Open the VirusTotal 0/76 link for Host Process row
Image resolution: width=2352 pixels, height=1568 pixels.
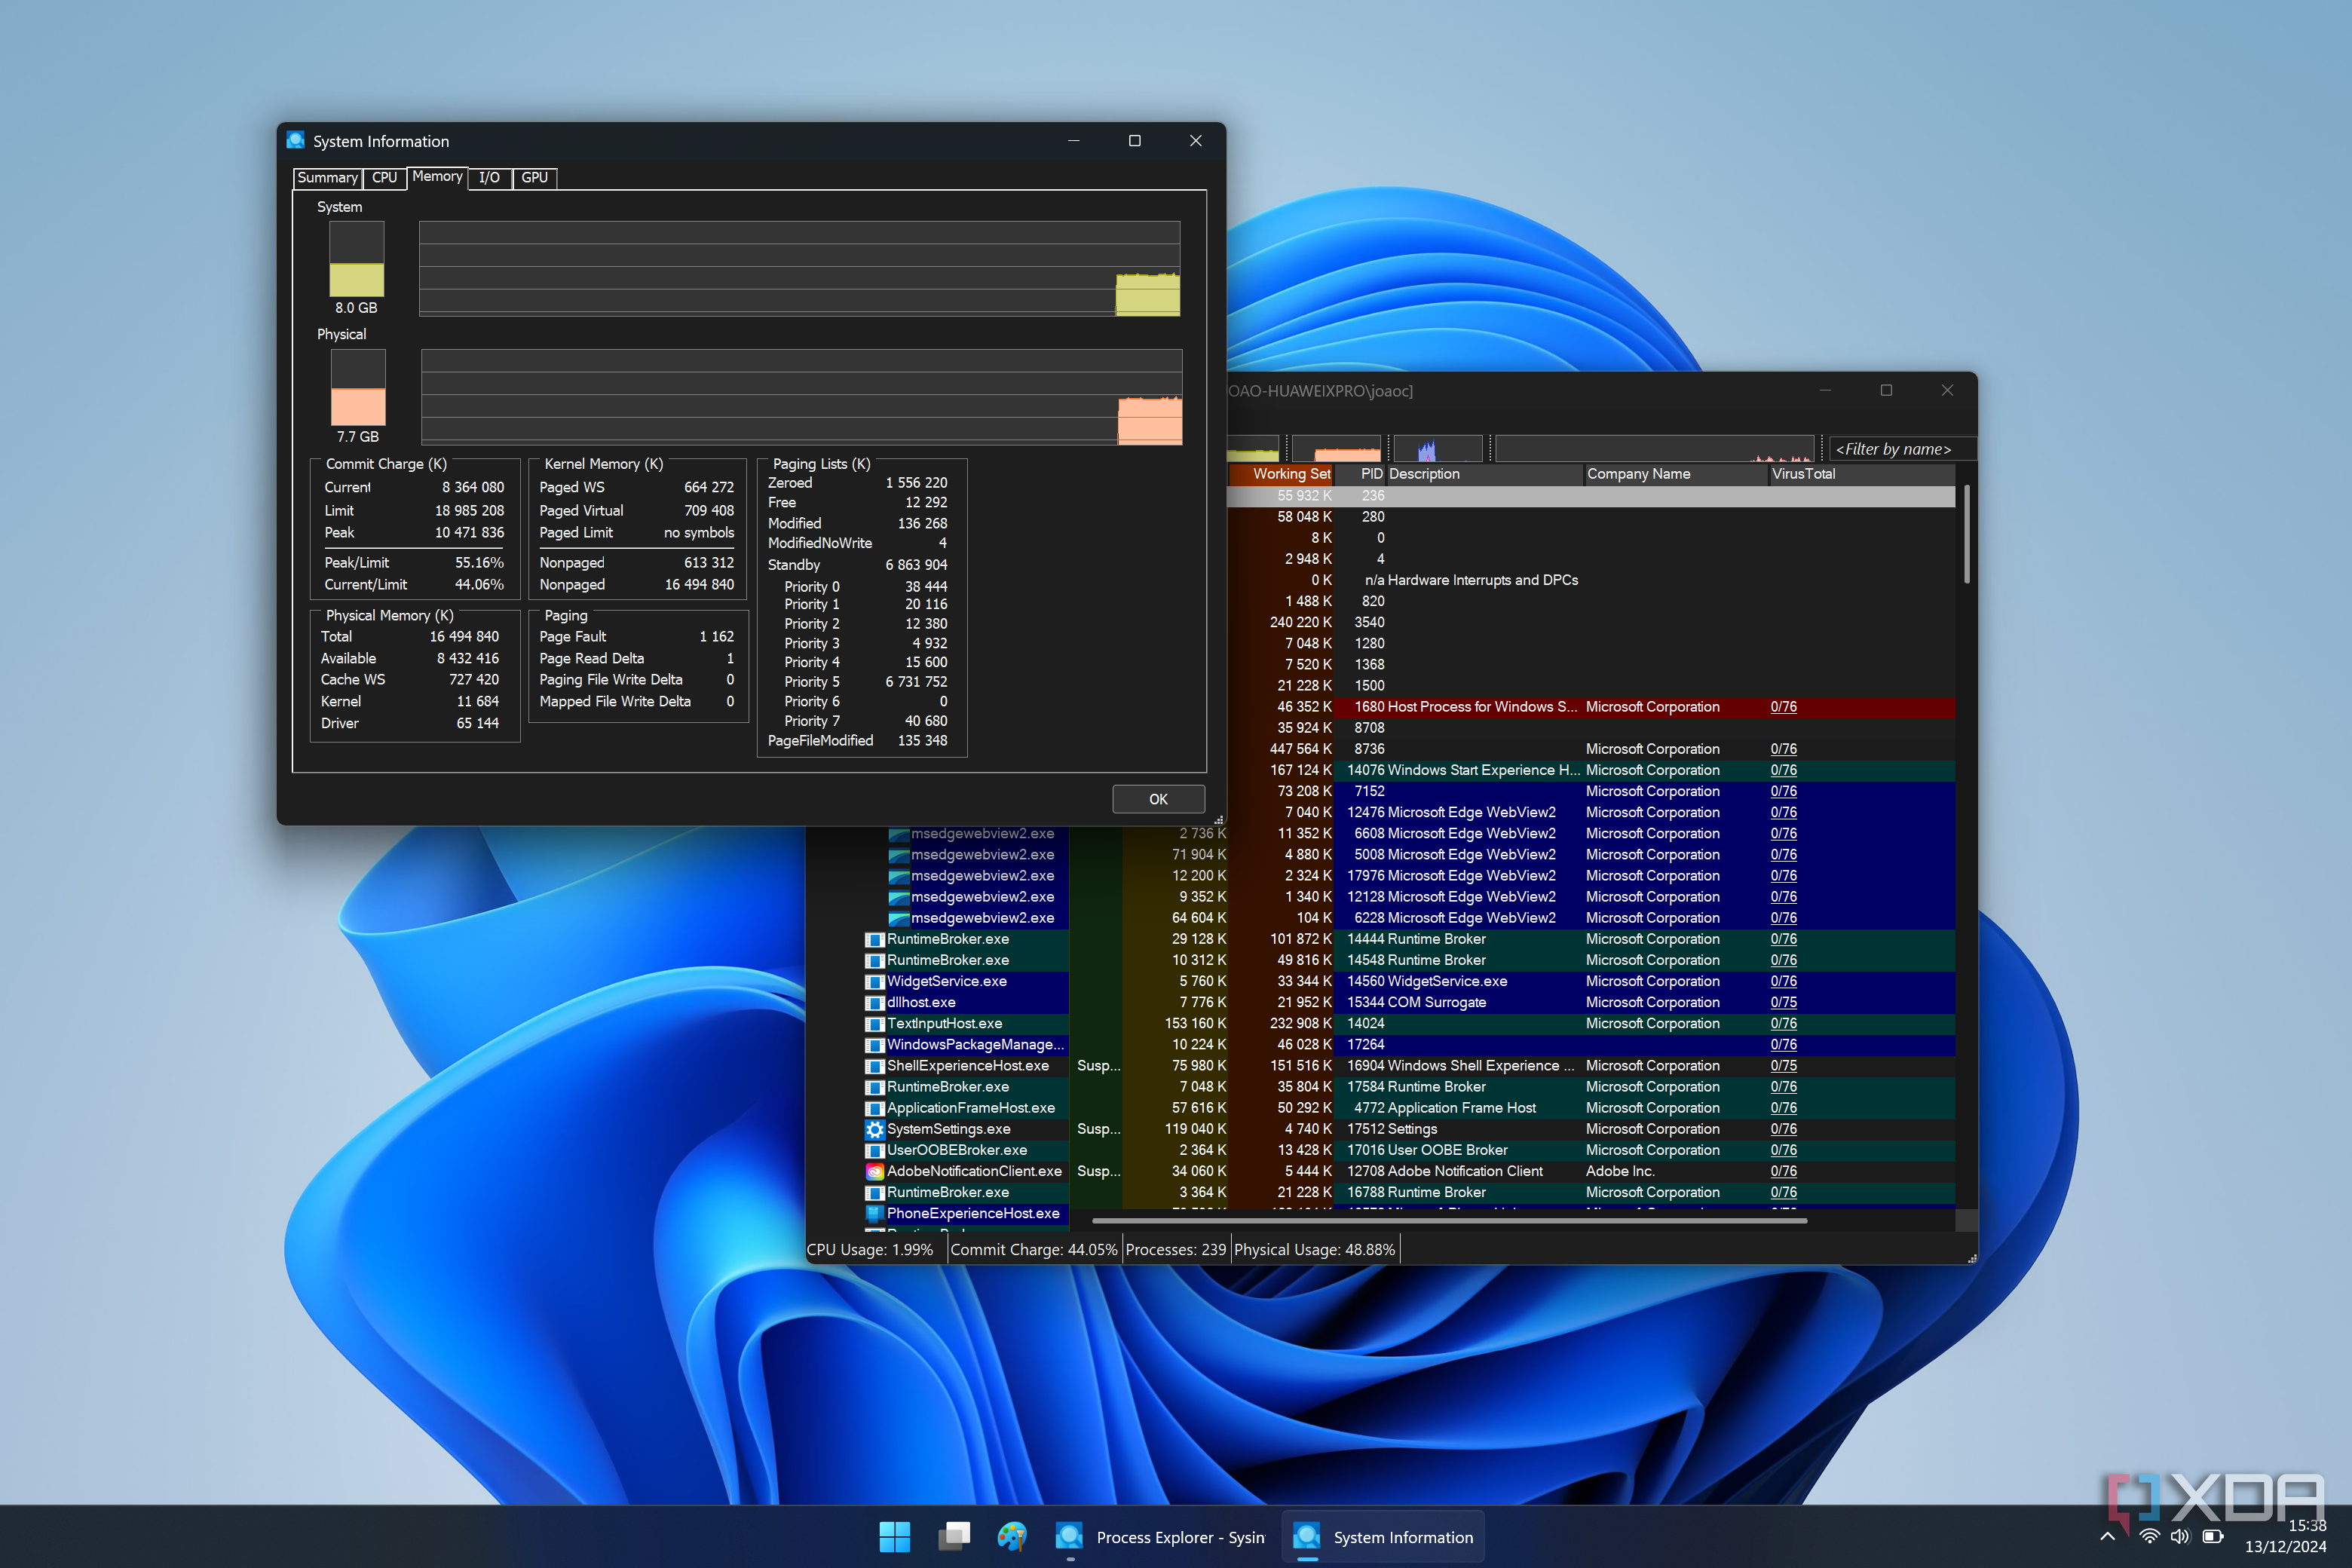tap(1783, 707)
